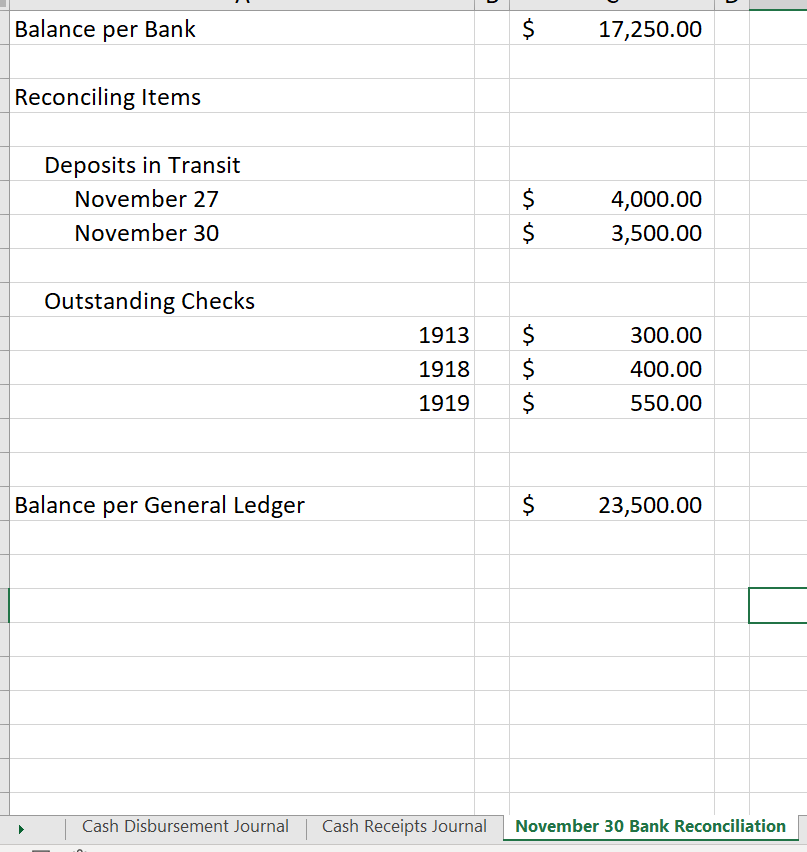The width and height of the screenshot is (807, 852).
Task: Select the Balance per General Ledger cell
Action: (242, 504)
